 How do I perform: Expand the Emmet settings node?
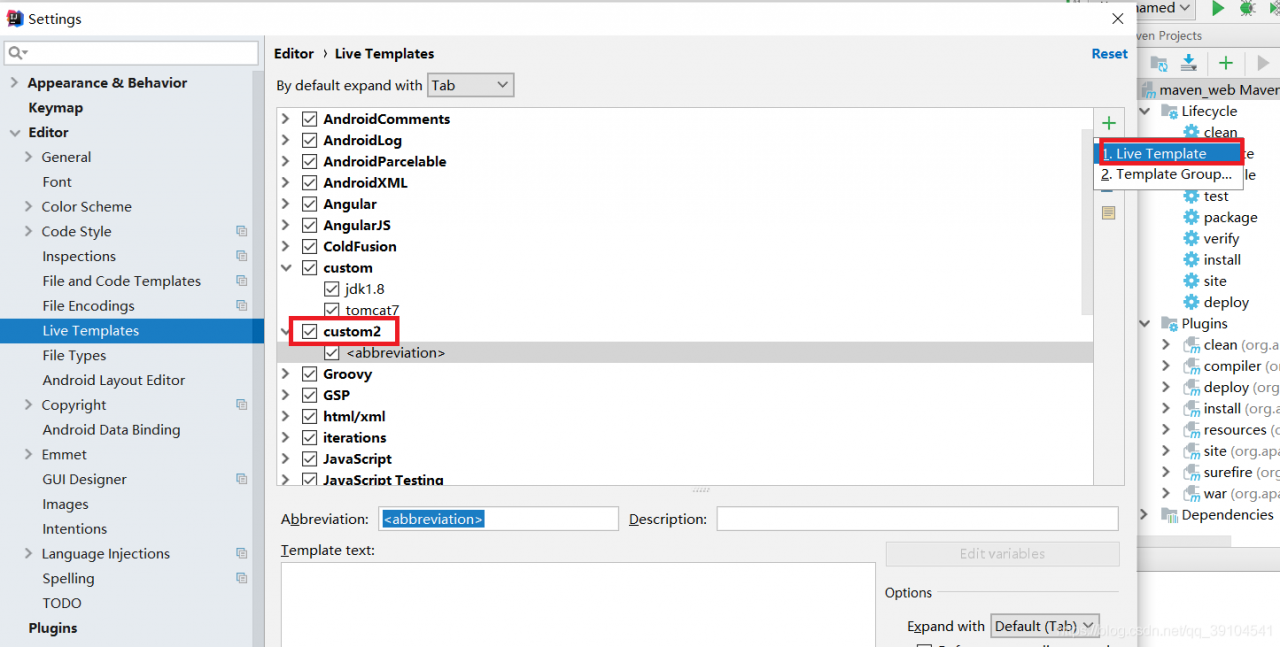tap(28, 455)
